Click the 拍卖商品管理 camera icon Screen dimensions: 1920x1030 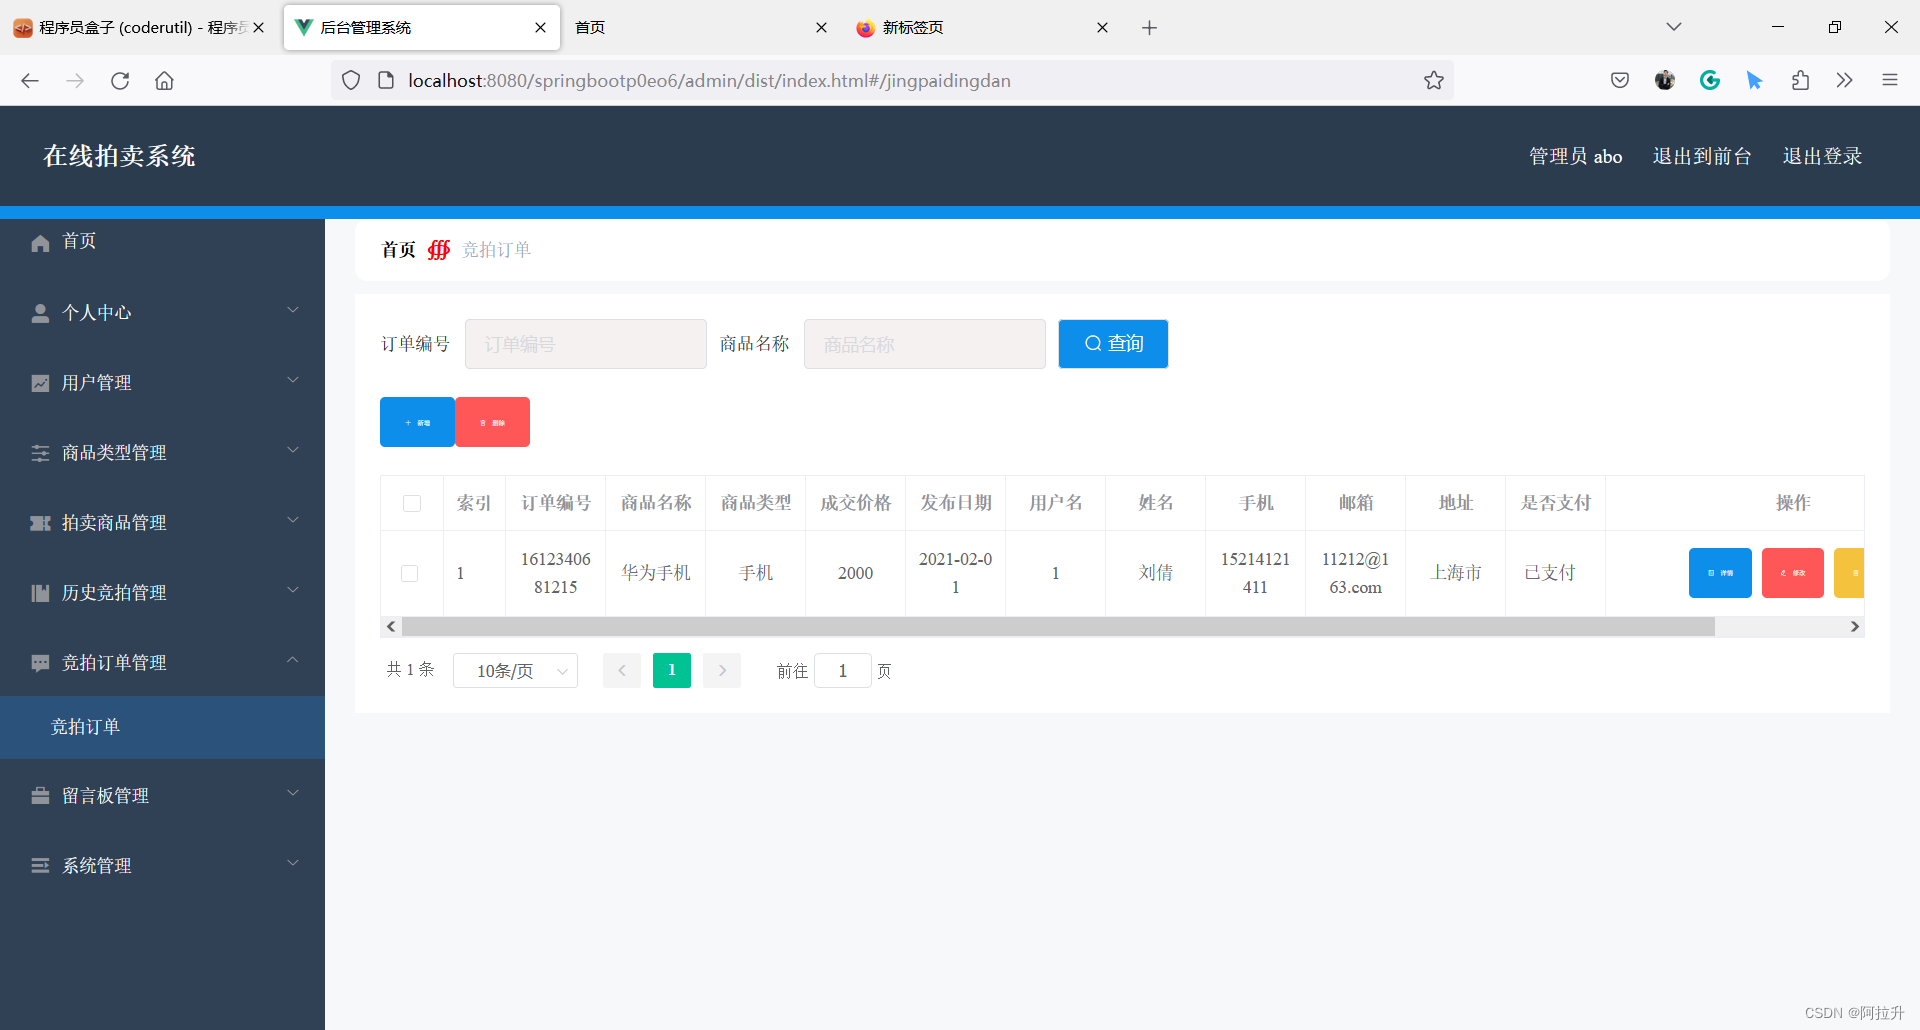[40, 523]
